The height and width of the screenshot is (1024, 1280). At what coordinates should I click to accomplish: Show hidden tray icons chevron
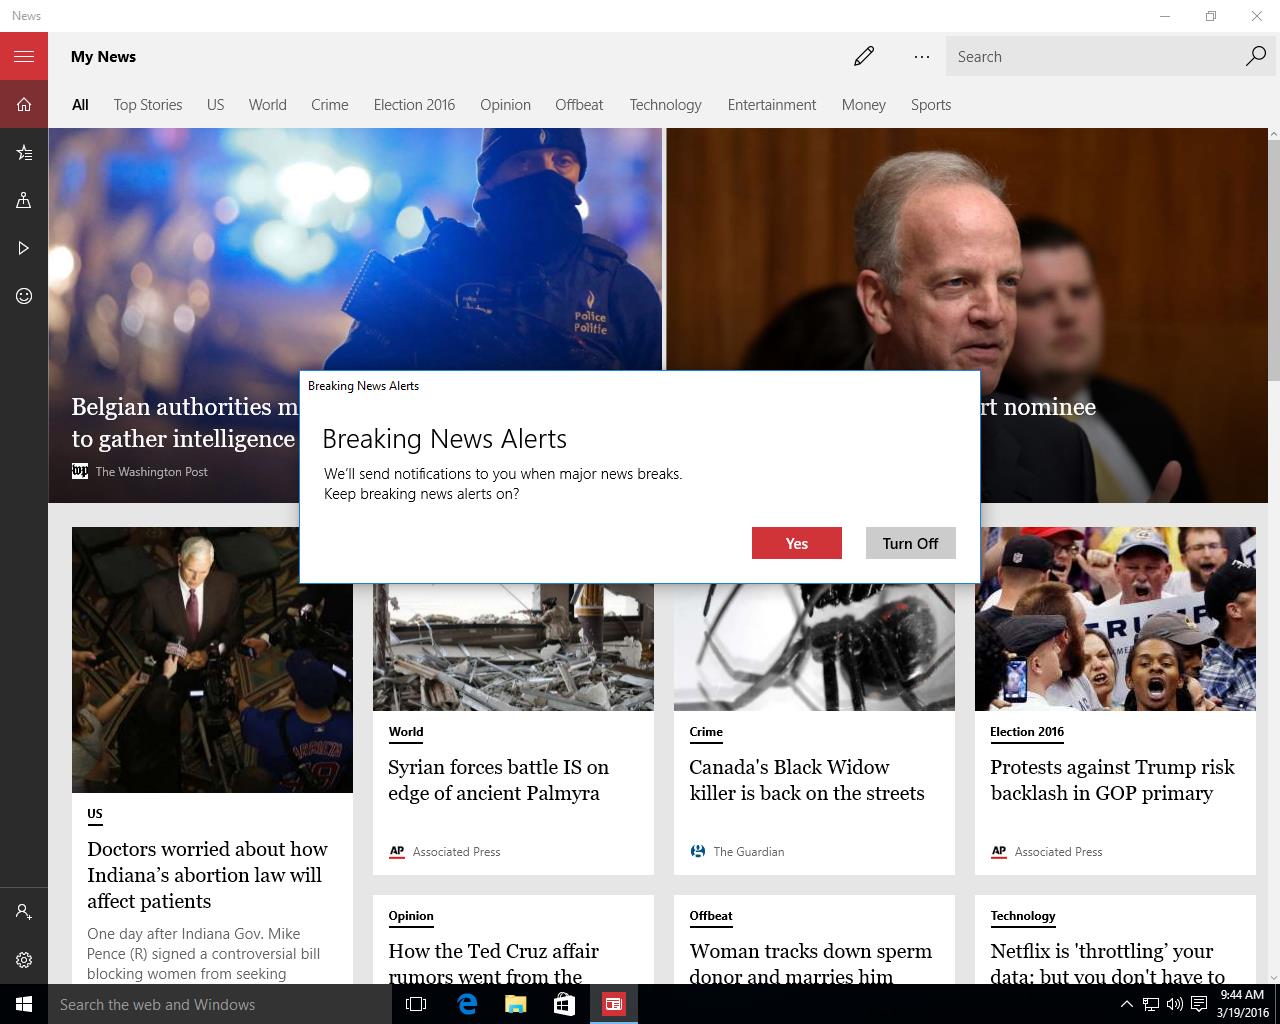point(1126,1004)
